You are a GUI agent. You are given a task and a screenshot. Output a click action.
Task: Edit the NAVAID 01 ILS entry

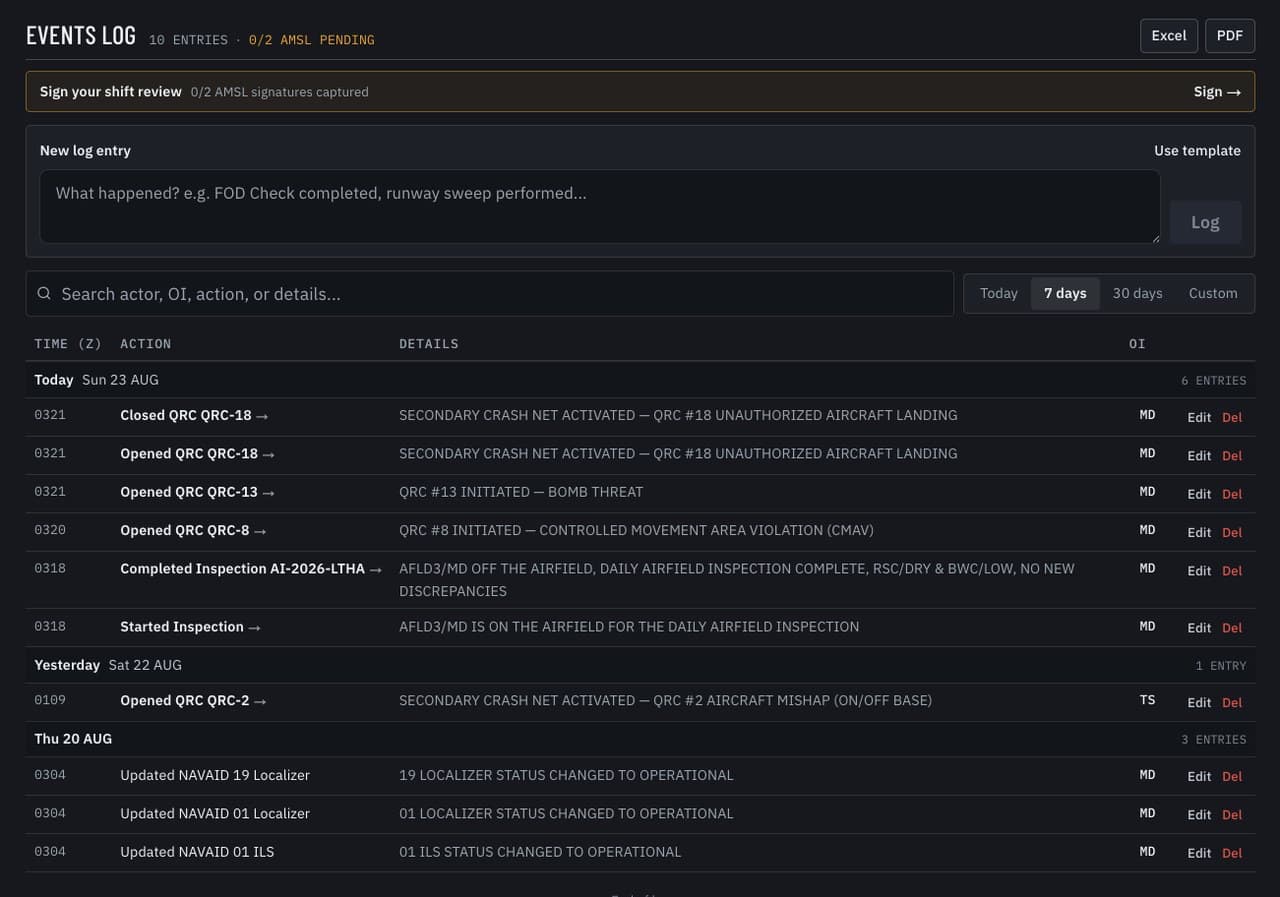pos(1199,853)
